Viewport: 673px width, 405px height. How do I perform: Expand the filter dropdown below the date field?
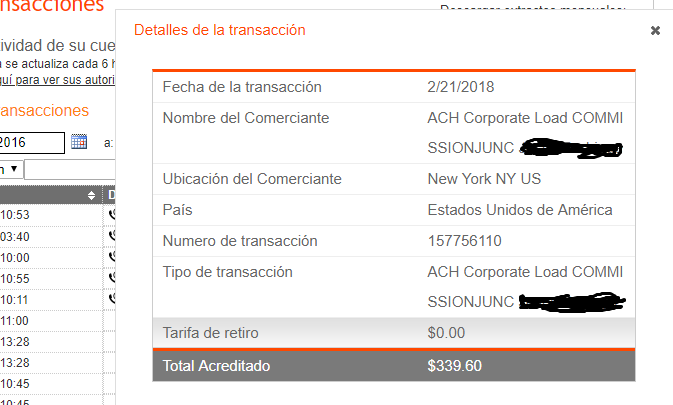pos(10,169)
